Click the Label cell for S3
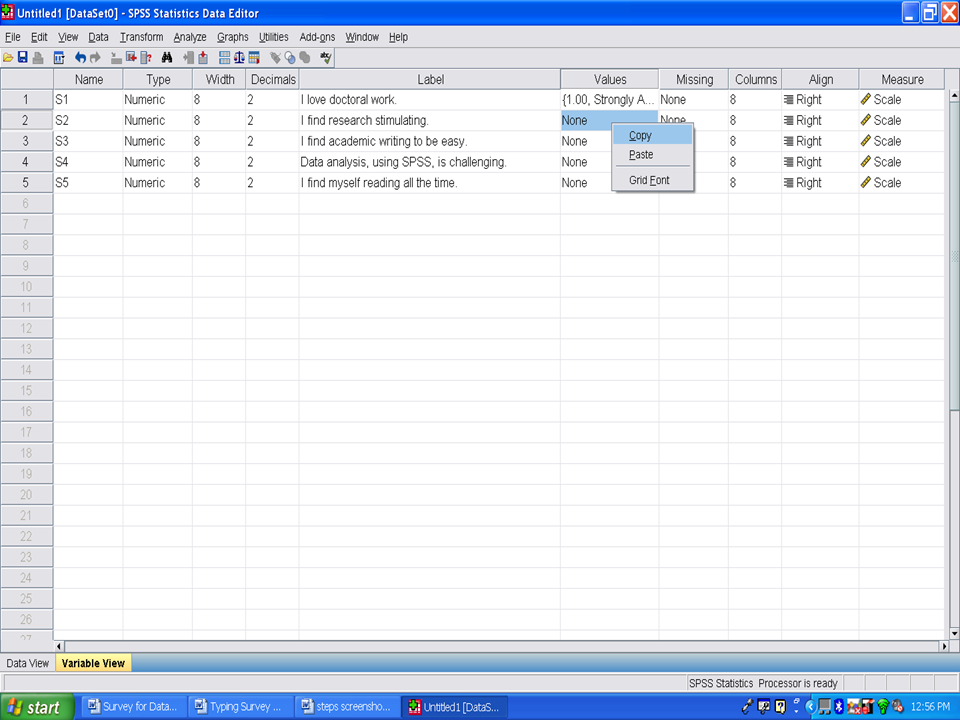This screenshot has height=720, width=960. [429, 141]
